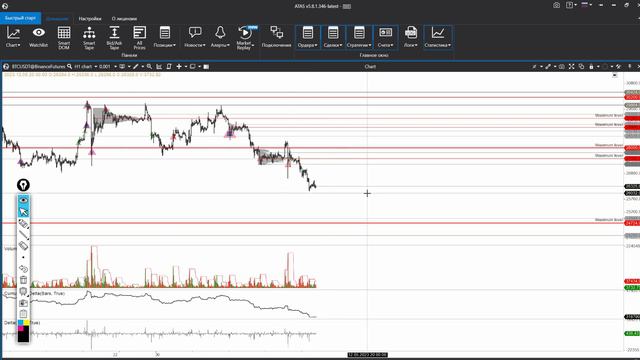Click the chart axes icon in the chart toolbar
The width and height of the screenshot is (640, 360).
159,66
